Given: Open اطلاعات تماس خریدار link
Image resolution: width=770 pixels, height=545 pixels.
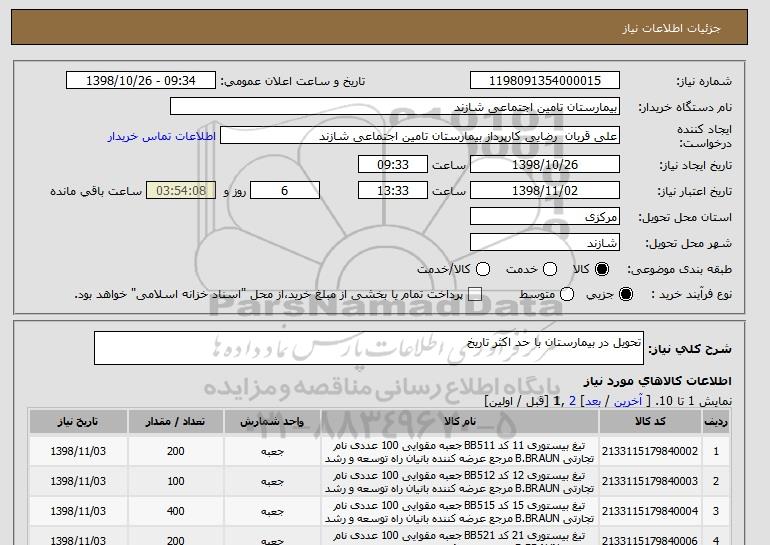Looking at the screenshot, I should pos(162,136).
